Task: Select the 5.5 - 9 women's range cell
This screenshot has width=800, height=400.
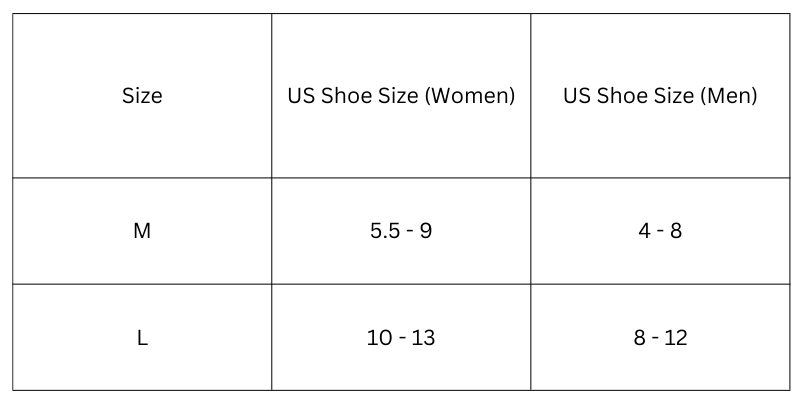Action: point(401,231)
